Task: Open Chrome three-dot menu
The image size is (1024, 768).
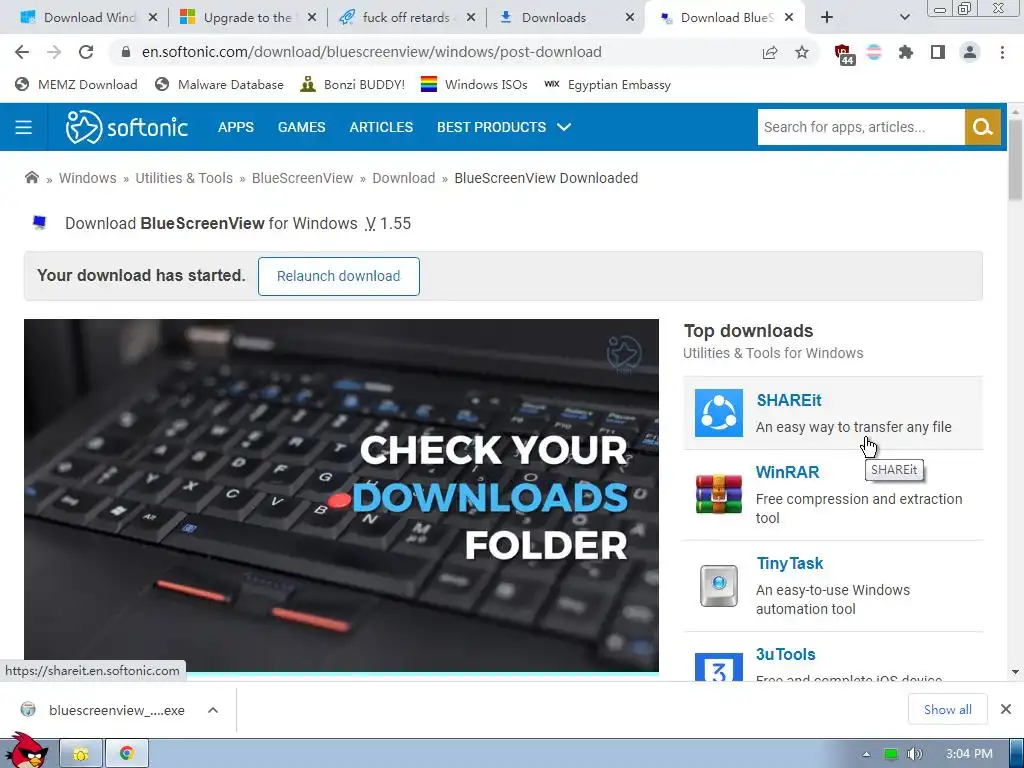Action: click(x=1002, y=52)
